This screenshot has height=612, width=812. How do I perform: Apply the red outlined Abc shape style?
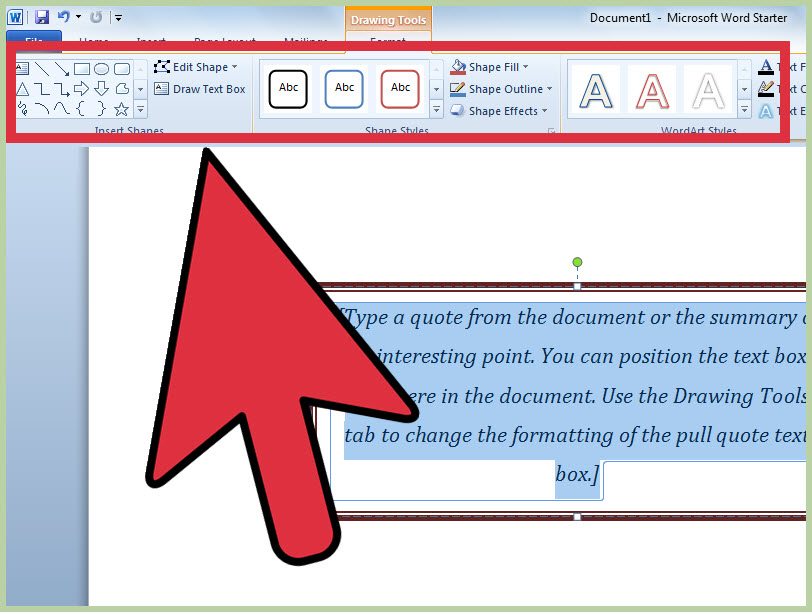(400, 88)
